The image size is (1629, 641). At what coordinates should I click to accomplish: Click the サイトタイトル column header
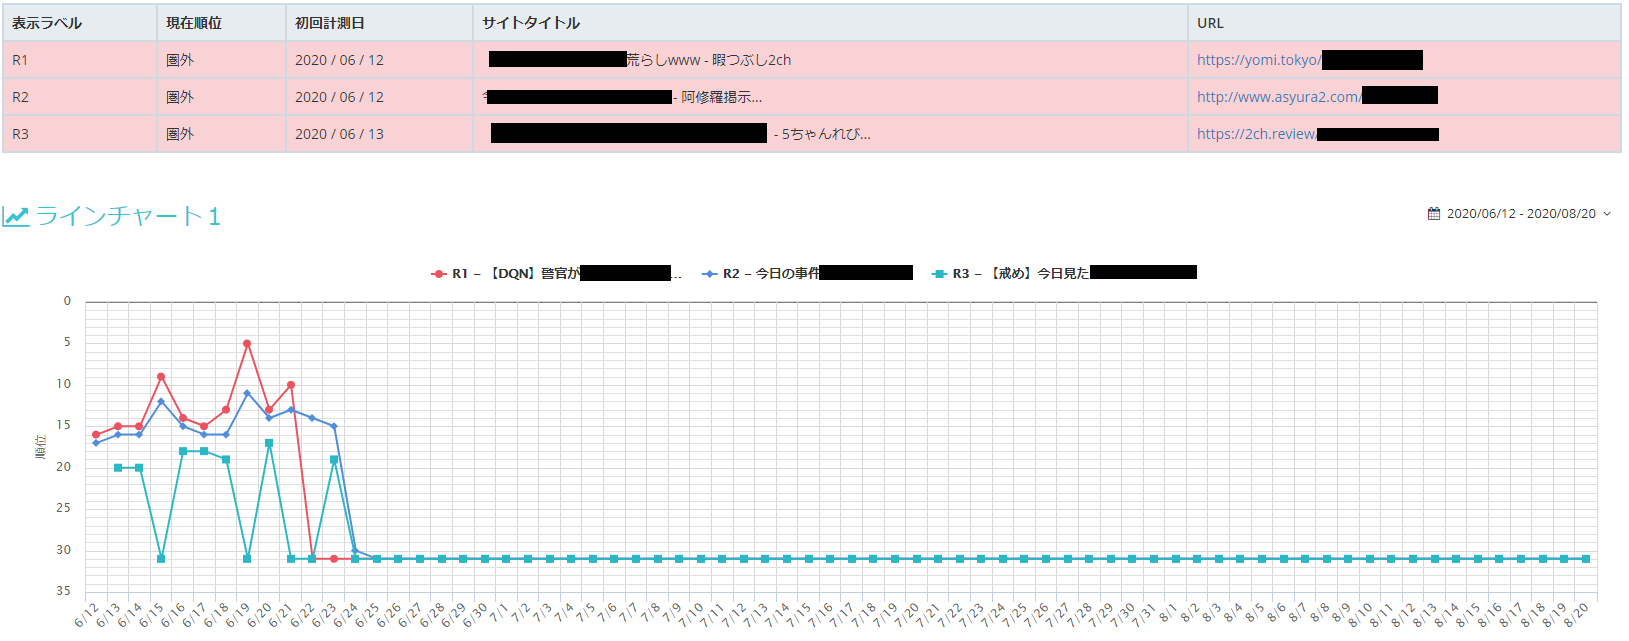[x=531, y=23]
